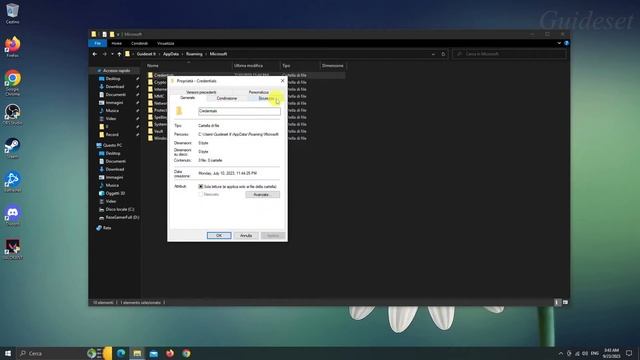Toggle the Nascosto hidden checkbox
Viewport: 640px width, 360px height.
(x=201, y=195)
